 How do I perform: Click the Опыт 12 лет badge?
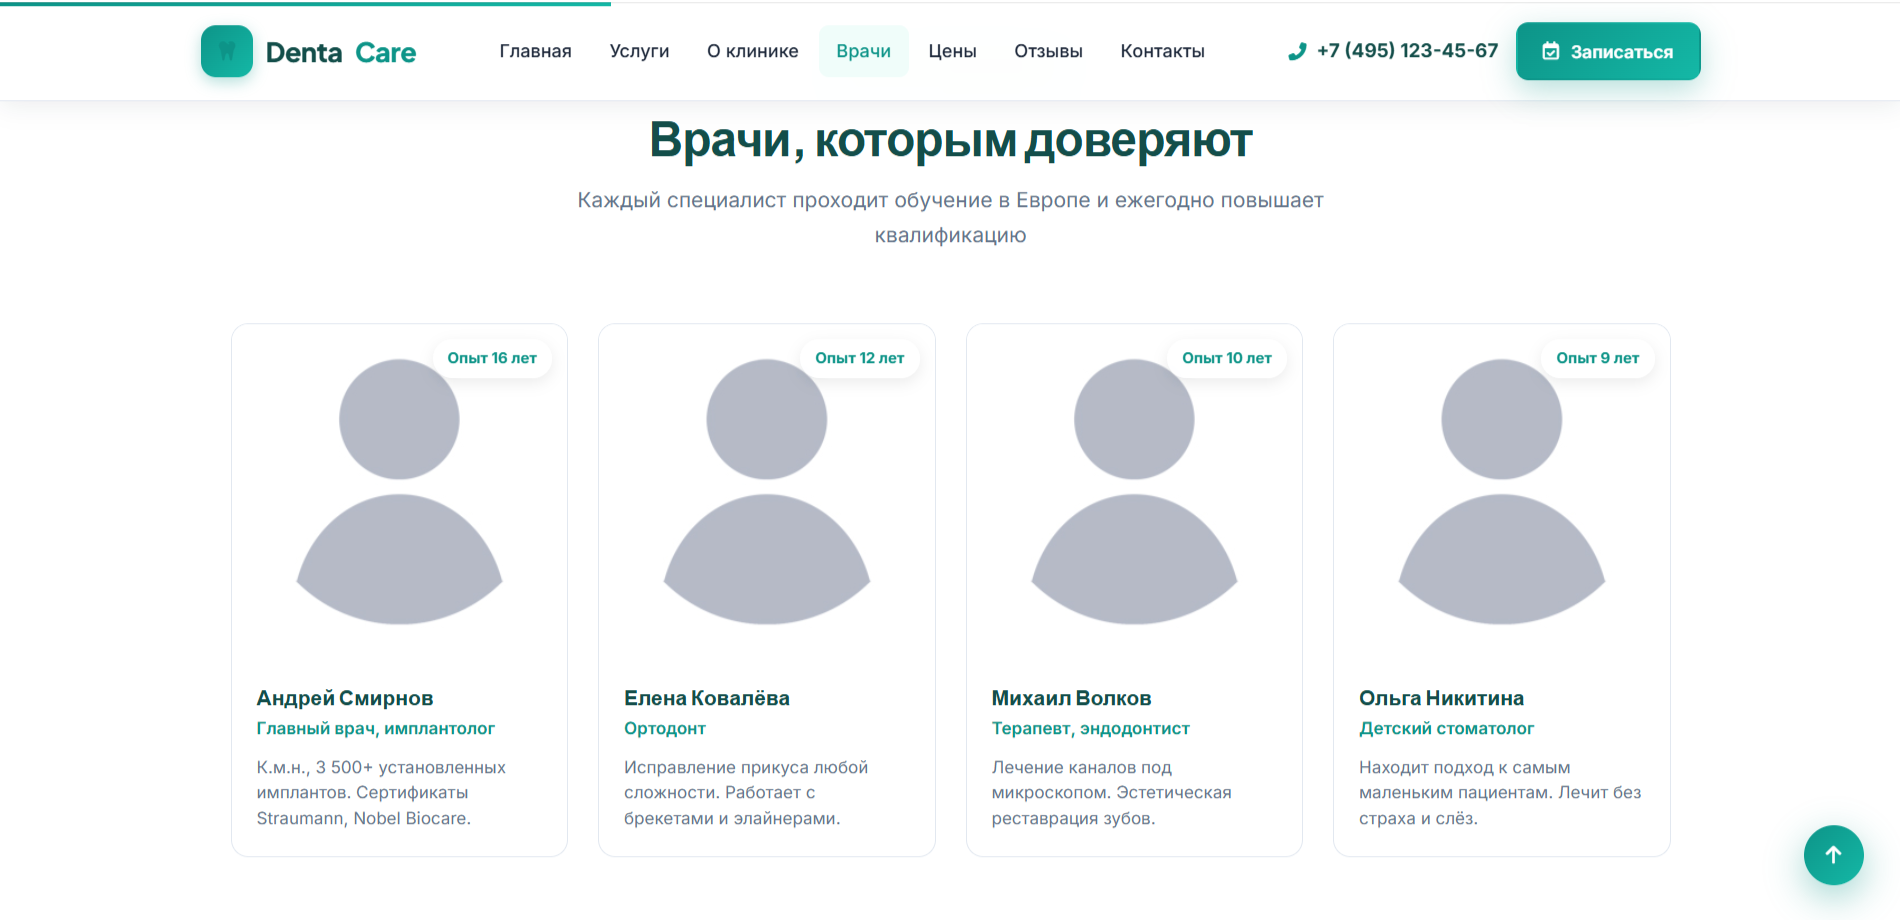tap(859, 358)
